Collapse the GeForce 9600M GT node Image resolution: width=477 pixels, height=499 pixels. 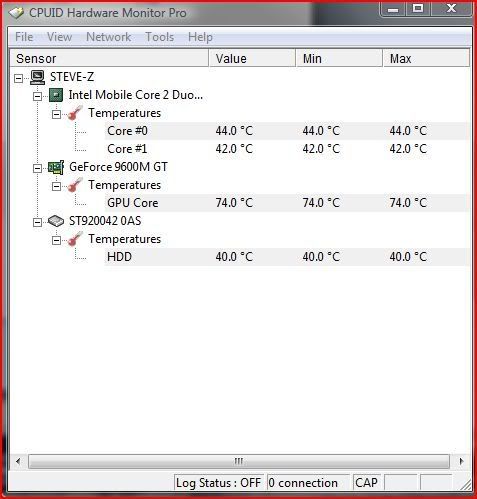[x=38, y=168]
